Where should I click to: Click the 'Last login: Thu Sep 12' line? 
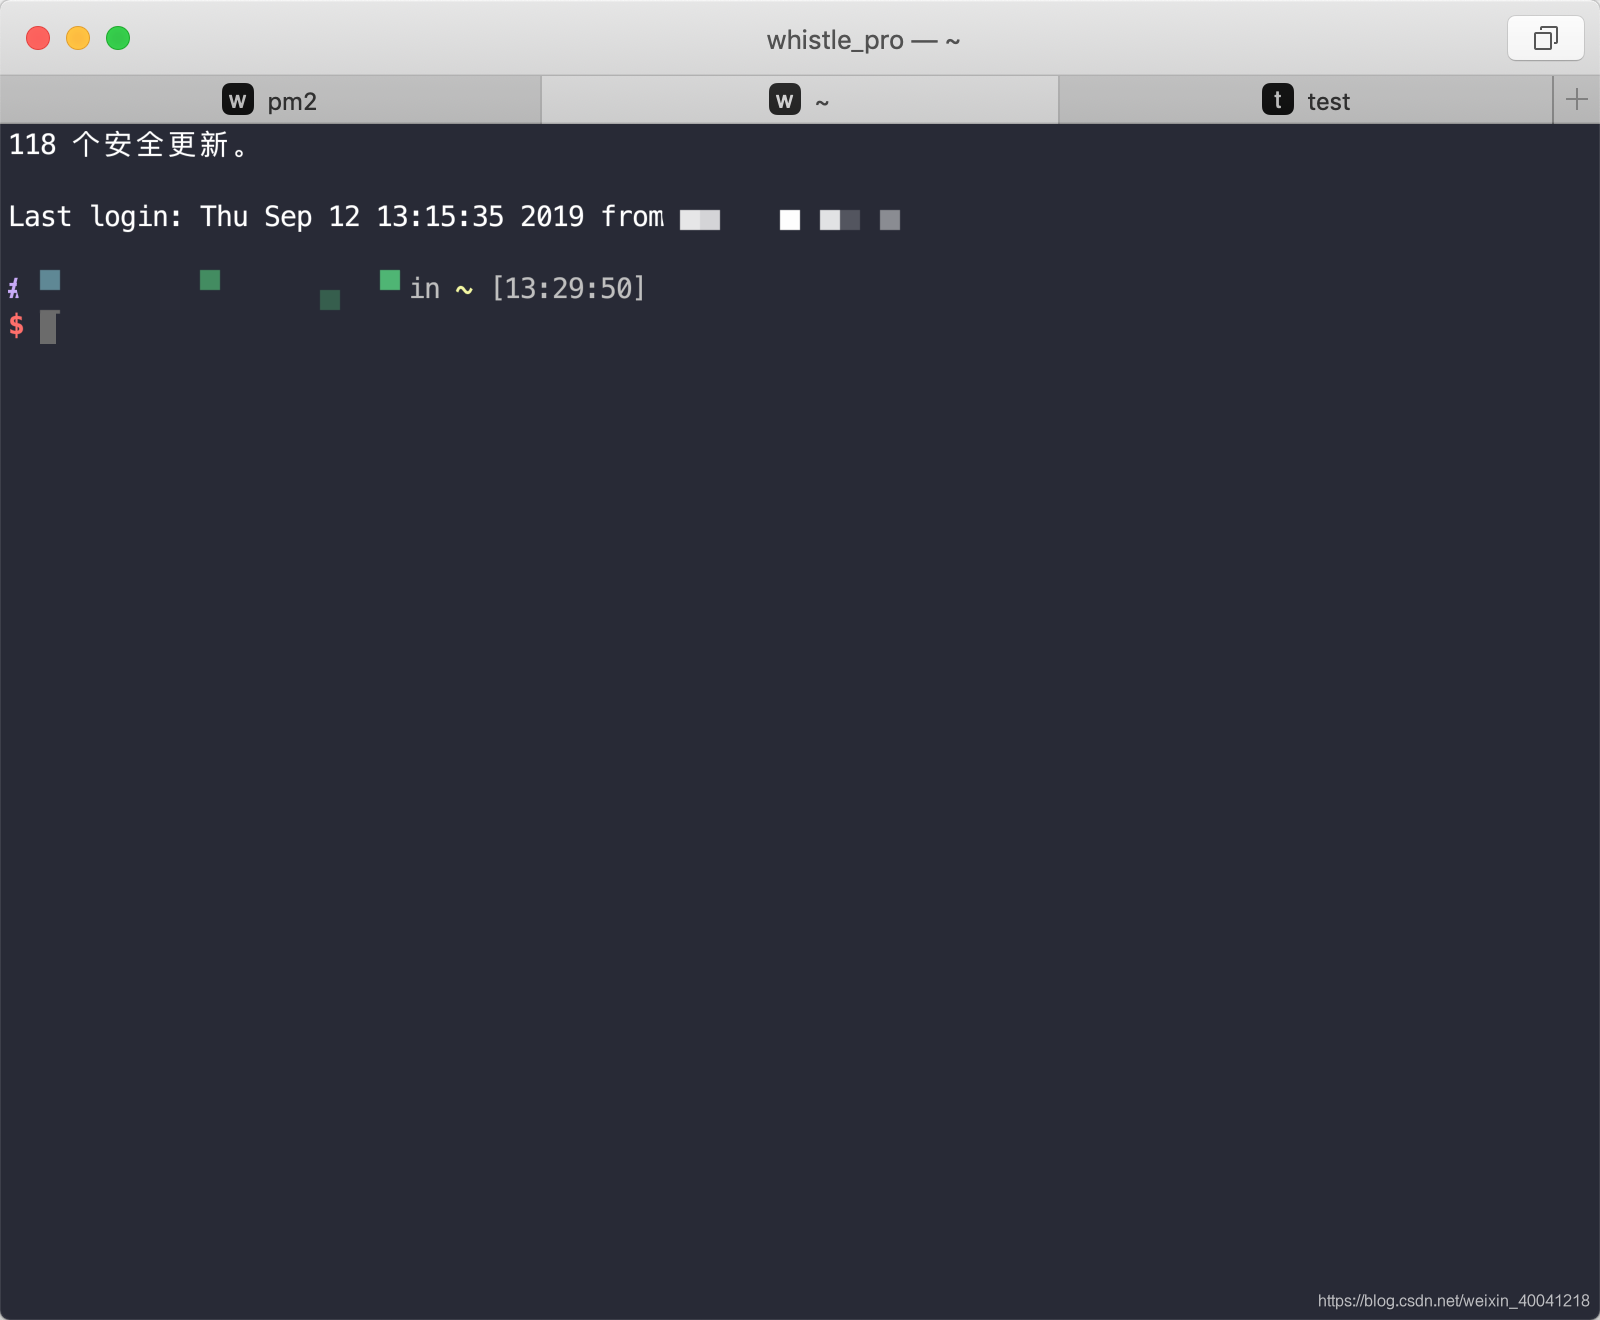click(x=455, y=217)
